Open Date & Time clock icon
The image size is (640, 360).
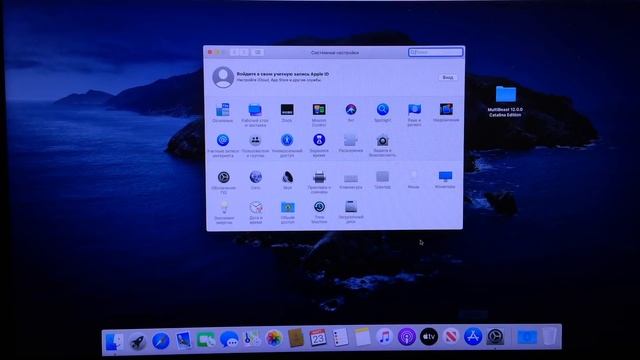coord(256,207)
